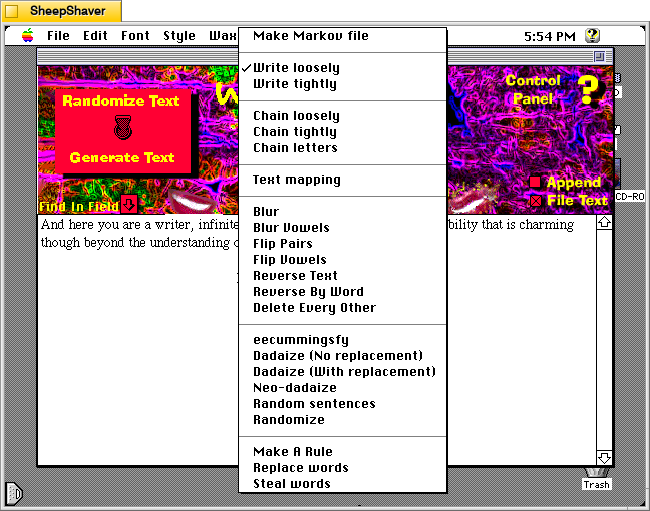650x511 pixels.
Task: Open the Help balloon menu icon
Action: pos(592,36)
